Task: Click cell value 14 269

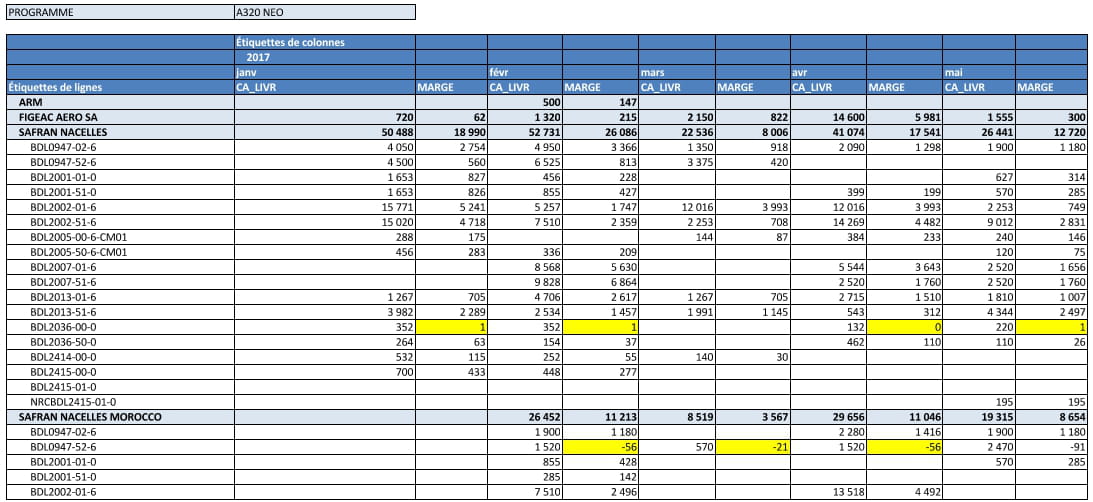Action: 828,222
